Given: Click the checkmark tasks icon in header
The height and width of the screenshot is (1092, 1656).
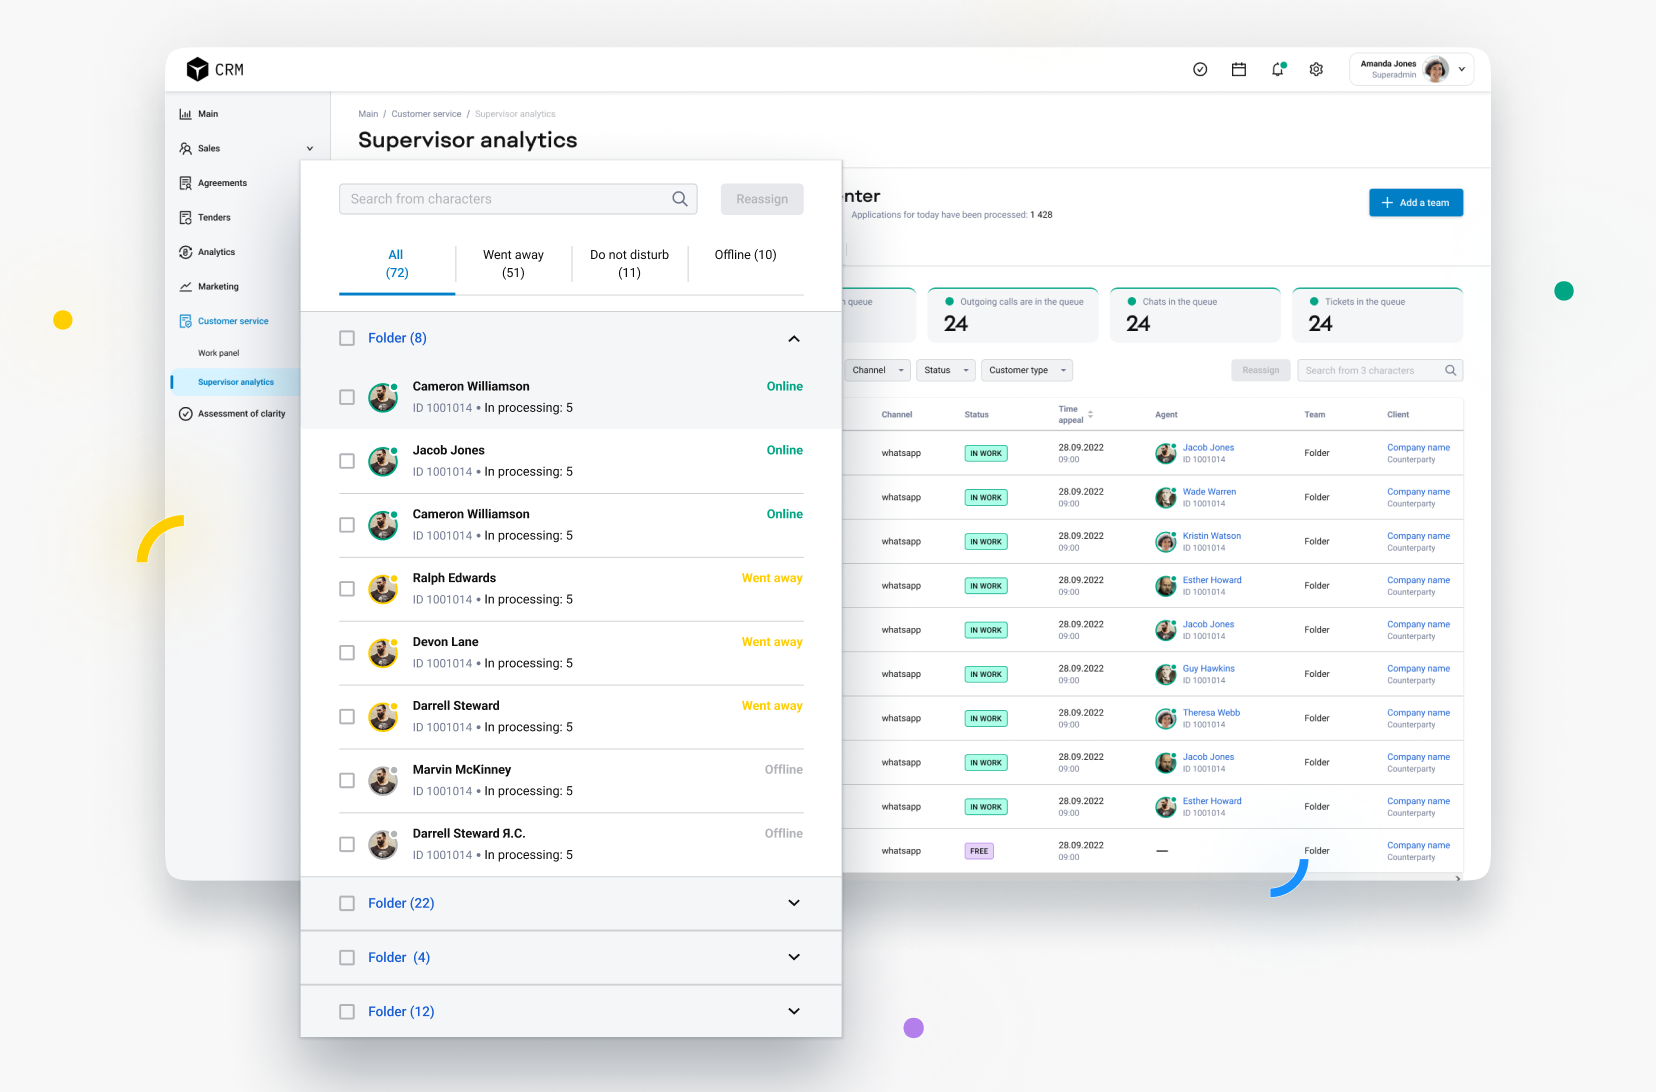Looking at the screenshot, I should [x=1200, y=69].
